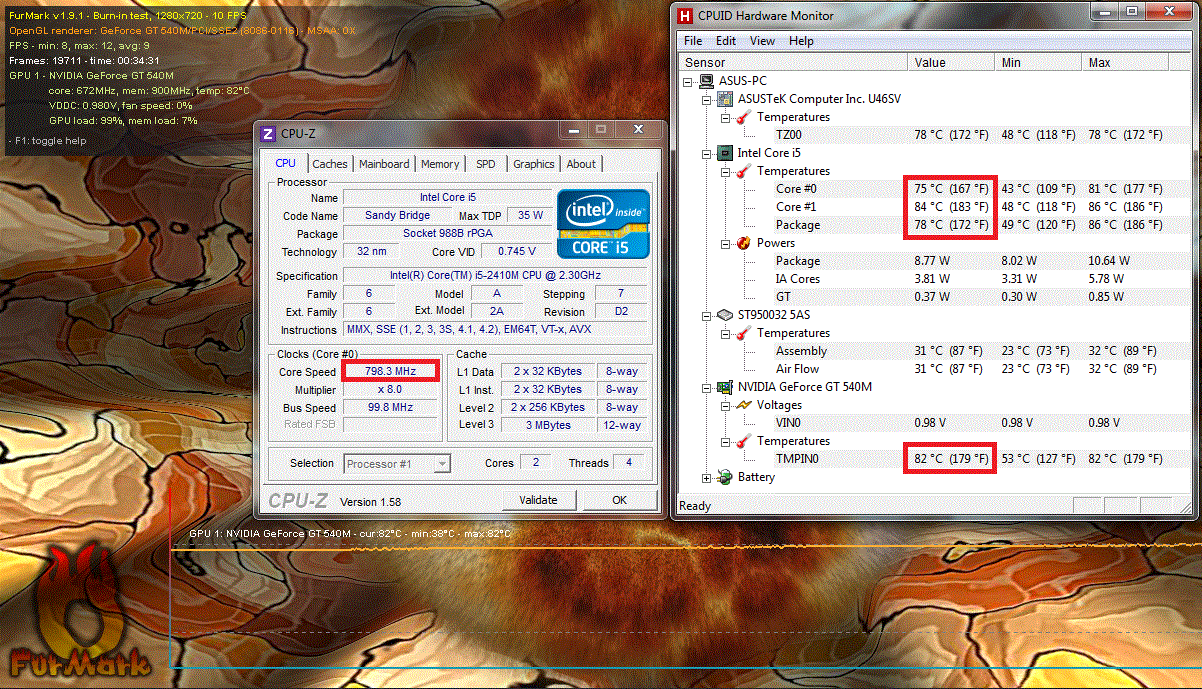Screen dimensions: 1202x689
Task: Click the Intel Core i5 logo badge
Action: coord(603,222)
